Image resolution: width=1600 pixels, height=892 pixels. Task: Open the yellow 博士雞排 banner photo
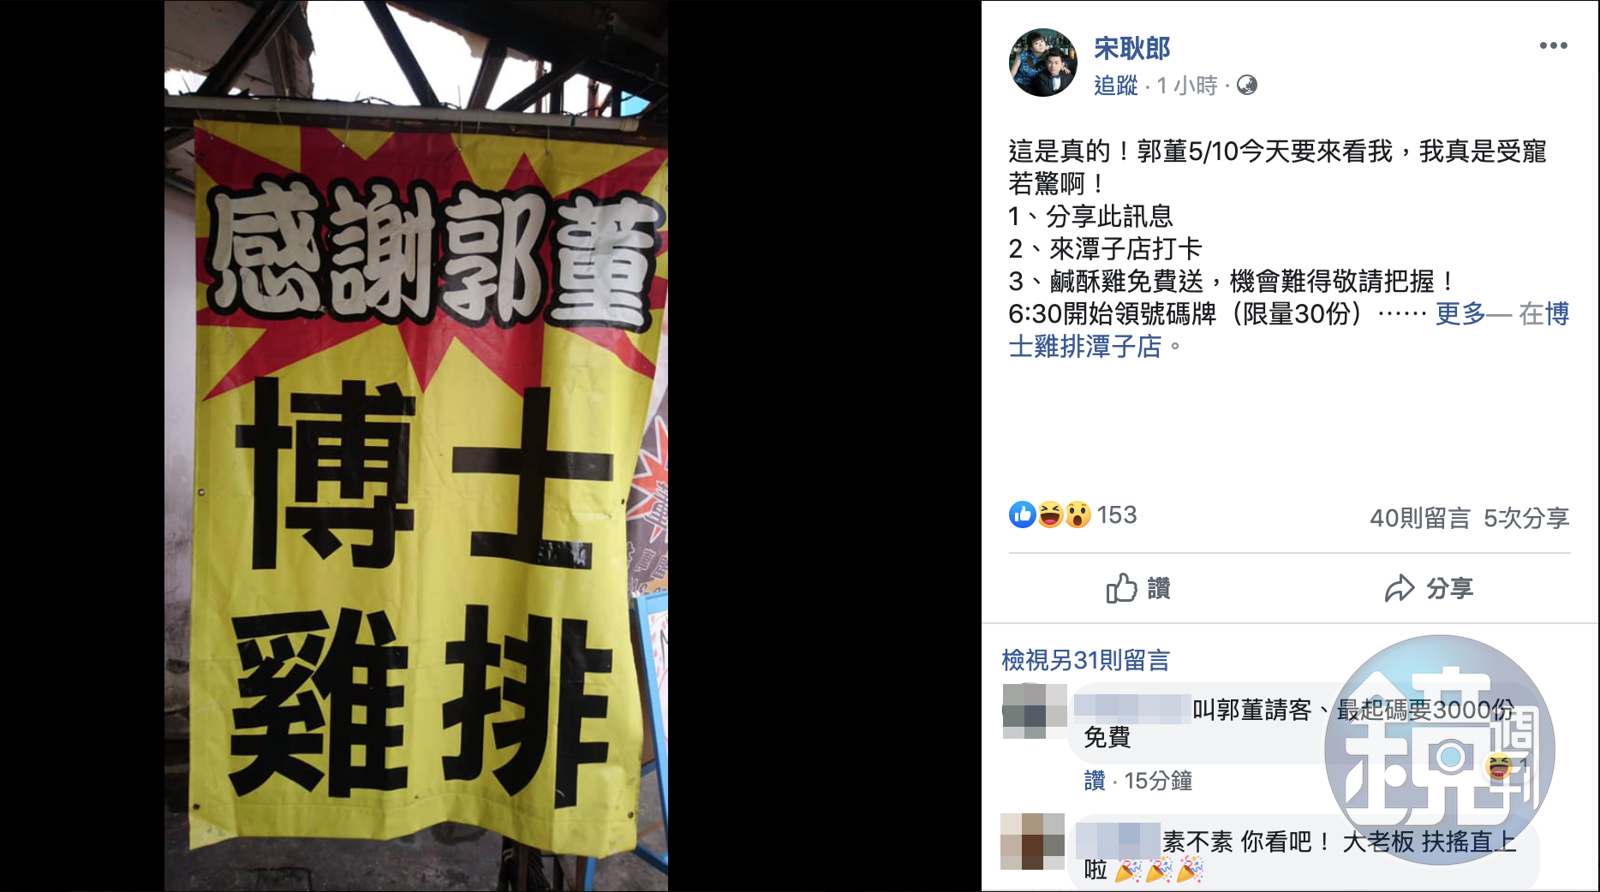point(416,446)
